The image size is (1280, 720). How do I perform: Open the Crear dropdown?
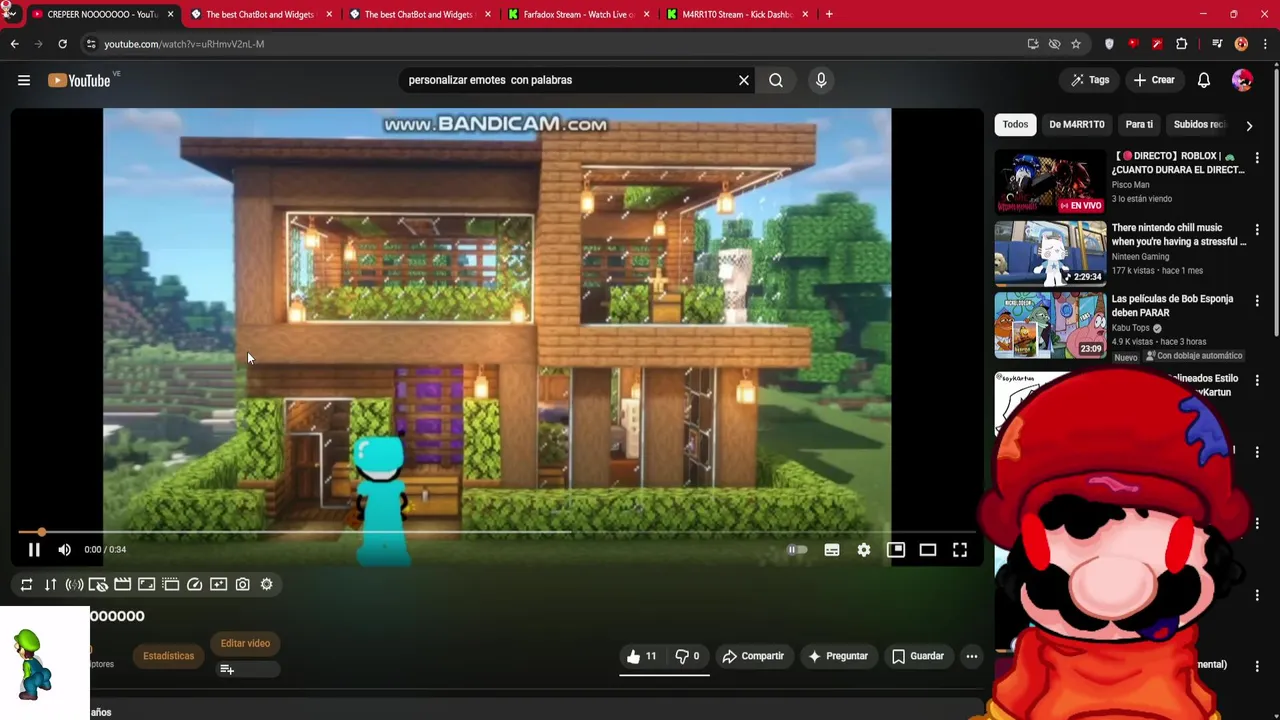tap(1154, 80)
